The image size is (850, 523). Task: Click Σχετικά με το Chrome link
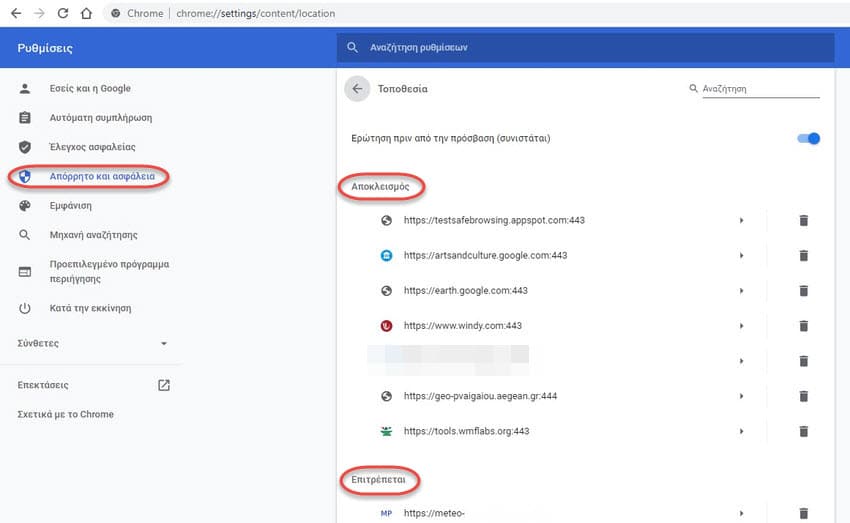(66, 414)
